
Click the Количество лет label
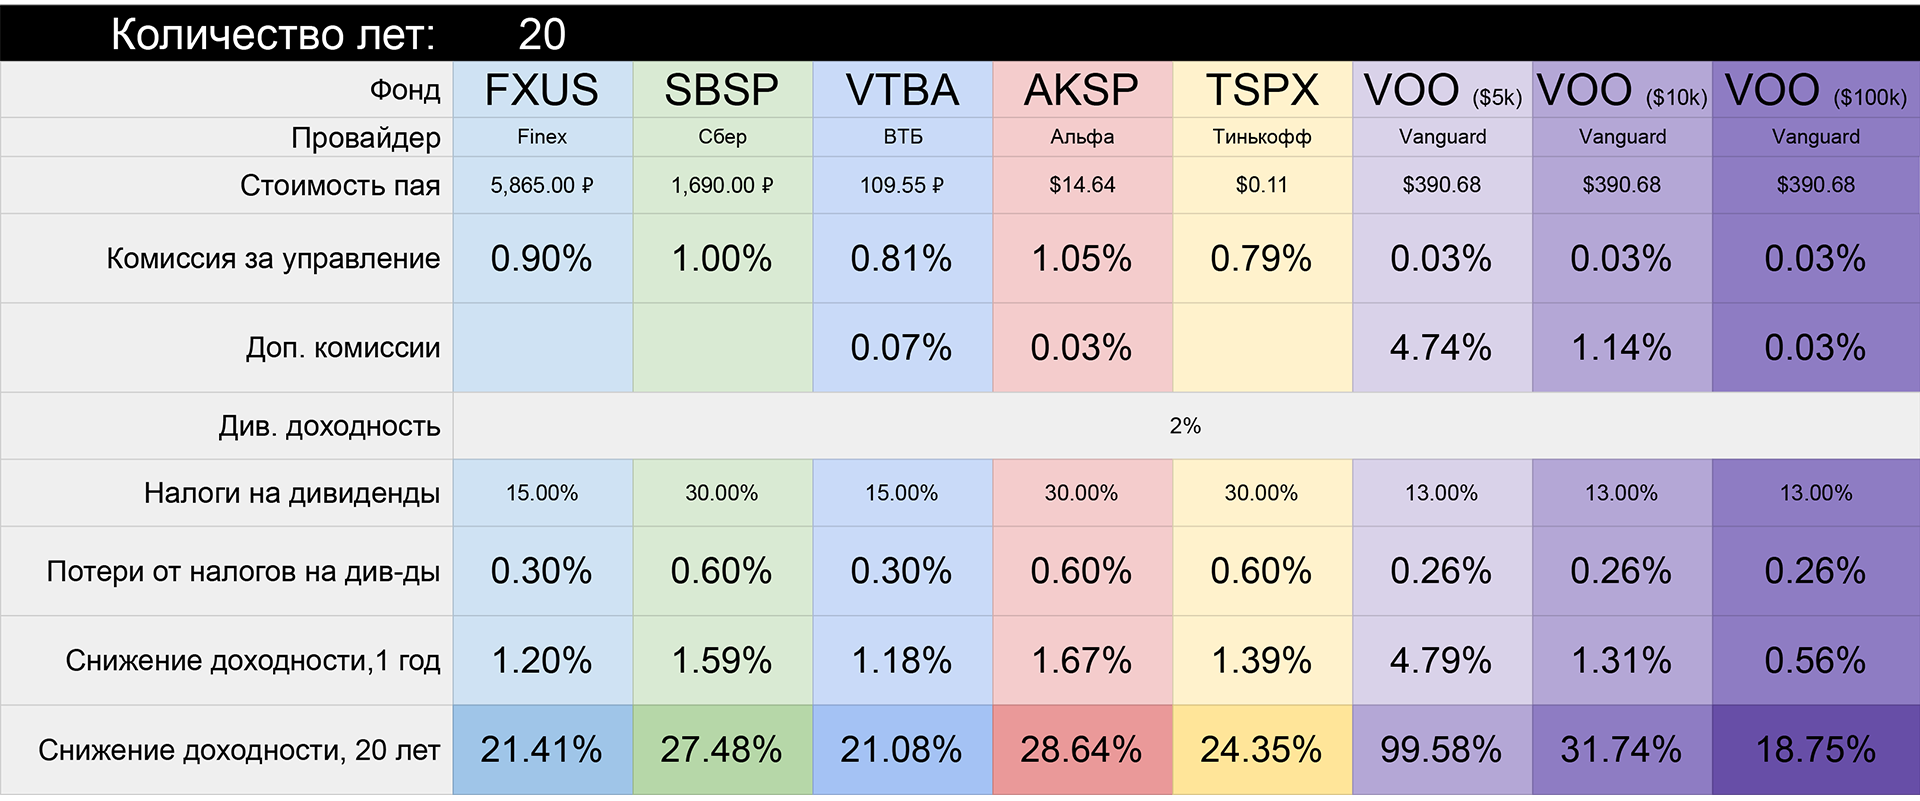click(273, 35)
